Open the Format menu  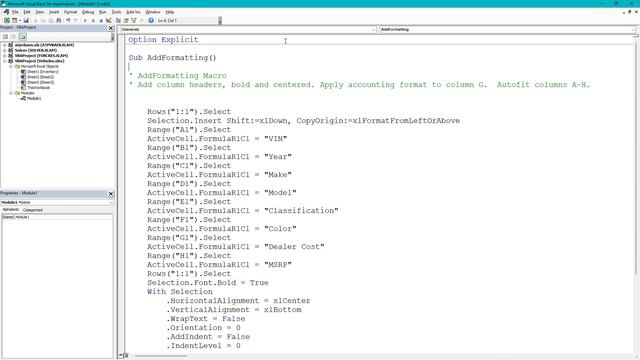70,12
